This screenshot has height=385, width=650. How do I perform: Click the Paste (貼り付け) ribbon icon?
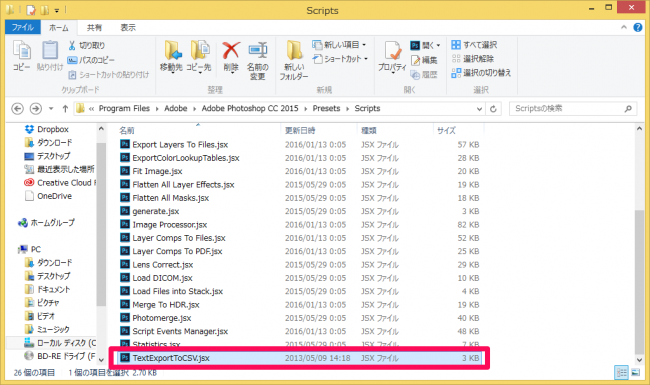[x=50, y=56]
